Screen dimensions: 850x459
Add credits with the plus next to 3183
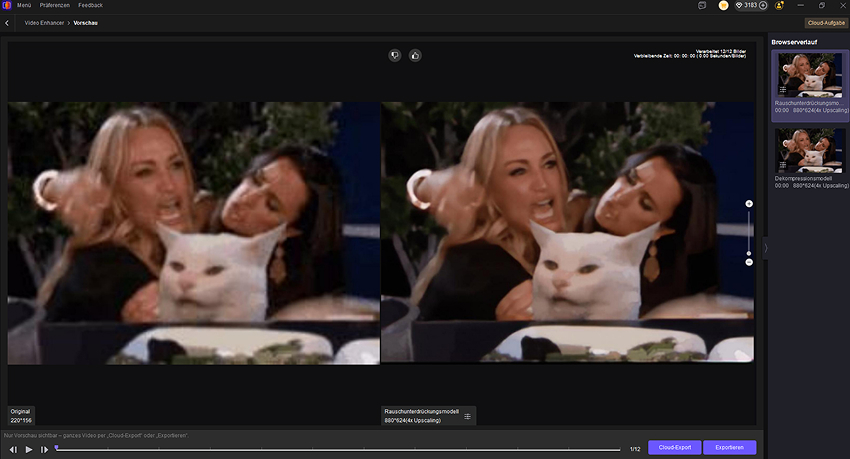(x=763, y=5)
